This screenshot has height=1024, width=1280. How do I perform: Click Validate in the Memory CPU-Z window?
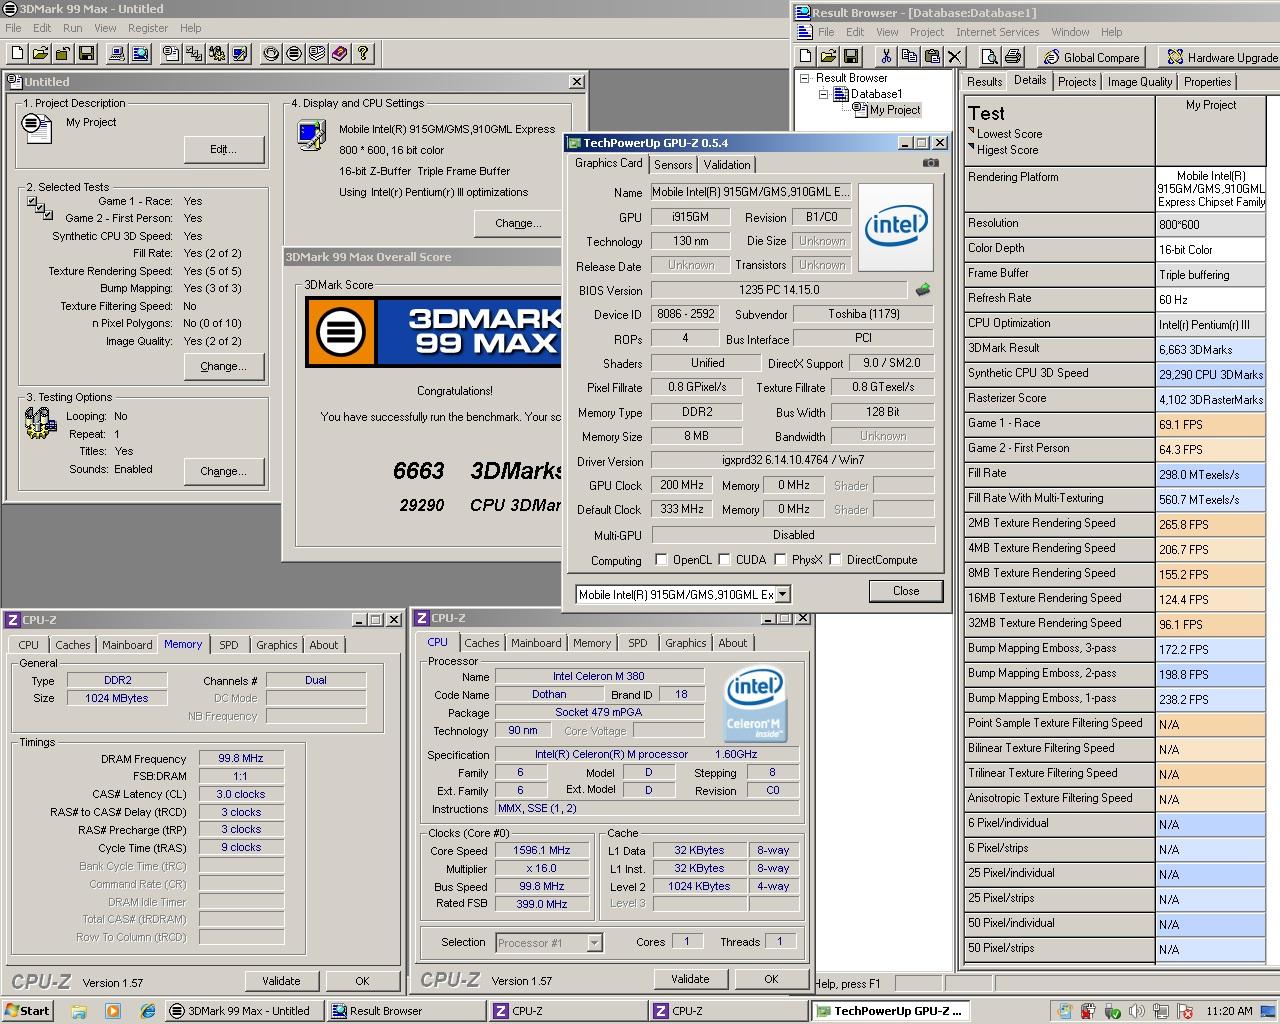click(x=281, y=981)
